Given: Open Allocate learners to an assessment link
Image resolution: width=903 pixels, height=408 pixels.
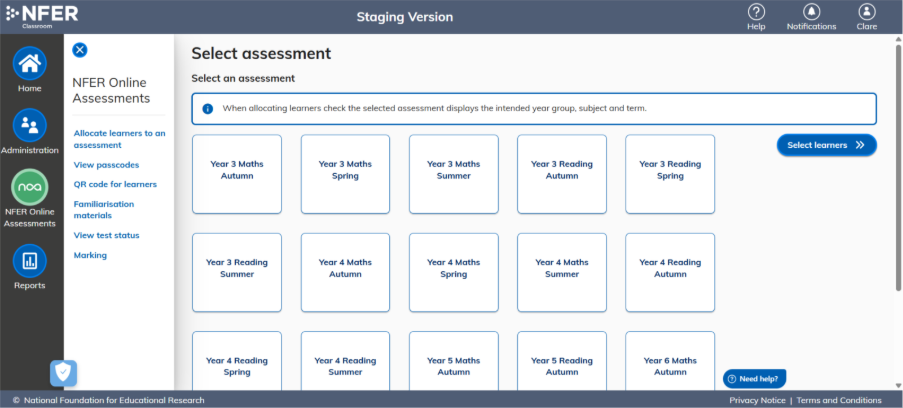Looking at the screenshot, I should (119, 139).
